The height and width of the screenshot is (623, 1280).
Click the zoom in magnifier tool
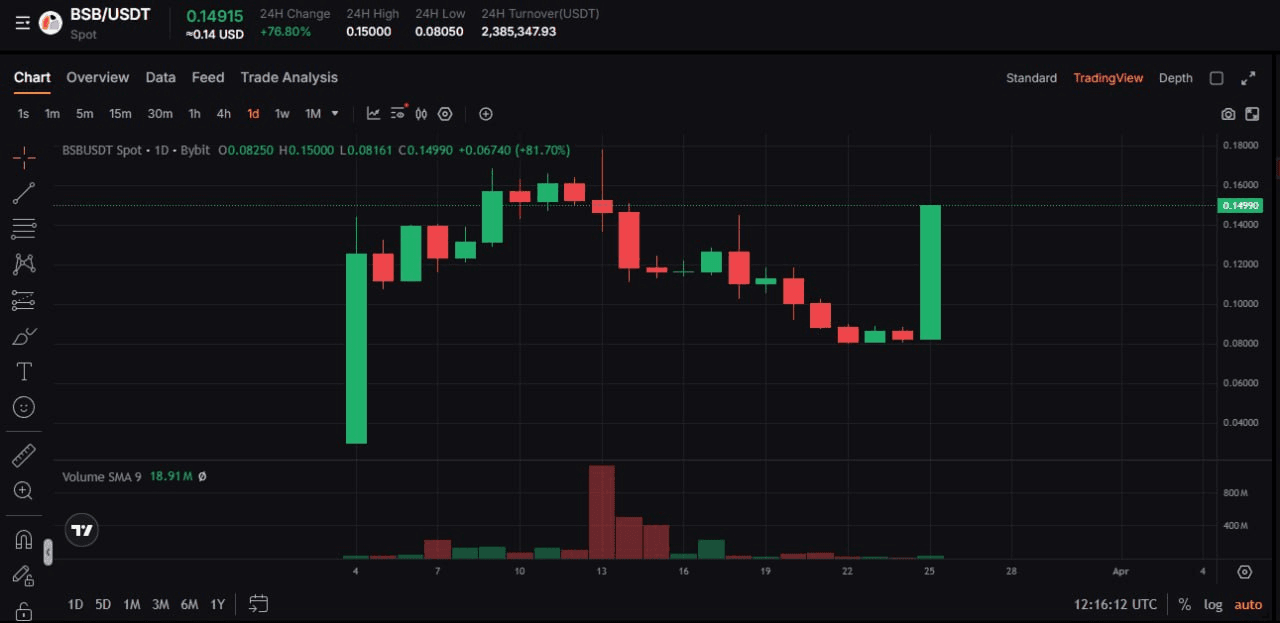click(x=24, y=491)
